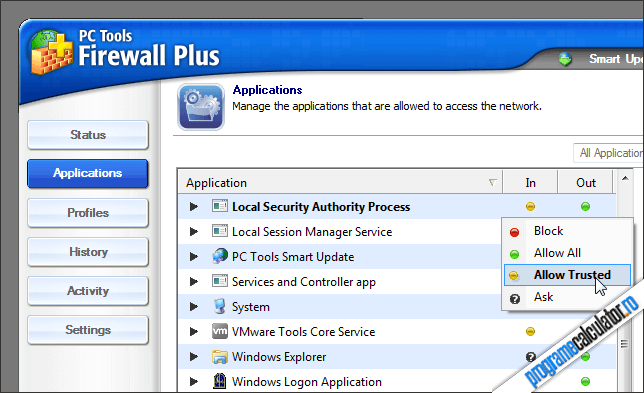
Task: Click the Windows Explorer folder icon
Action: (220, 356)
